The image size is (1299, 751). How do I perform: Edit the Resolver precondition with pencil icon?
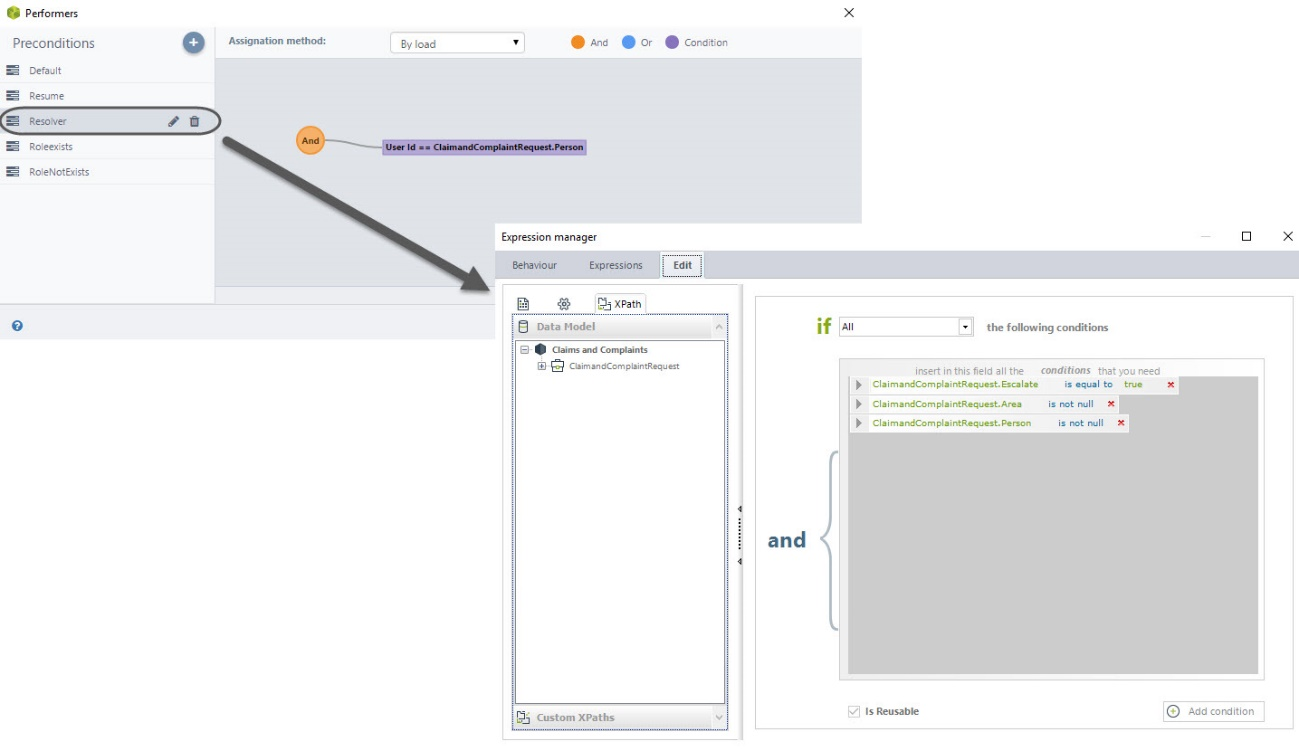[173, 121]
